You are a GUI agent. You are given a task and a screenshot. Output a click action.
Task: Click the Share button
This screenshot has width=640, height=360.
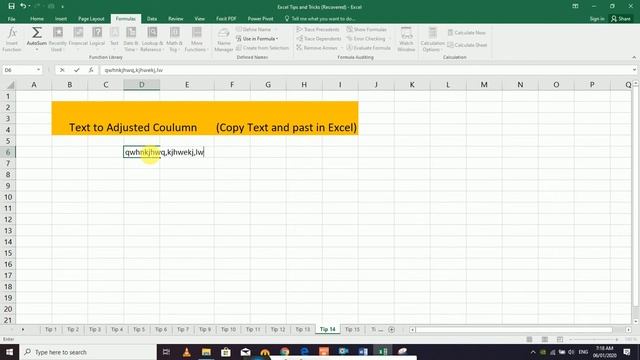point(620,19)
